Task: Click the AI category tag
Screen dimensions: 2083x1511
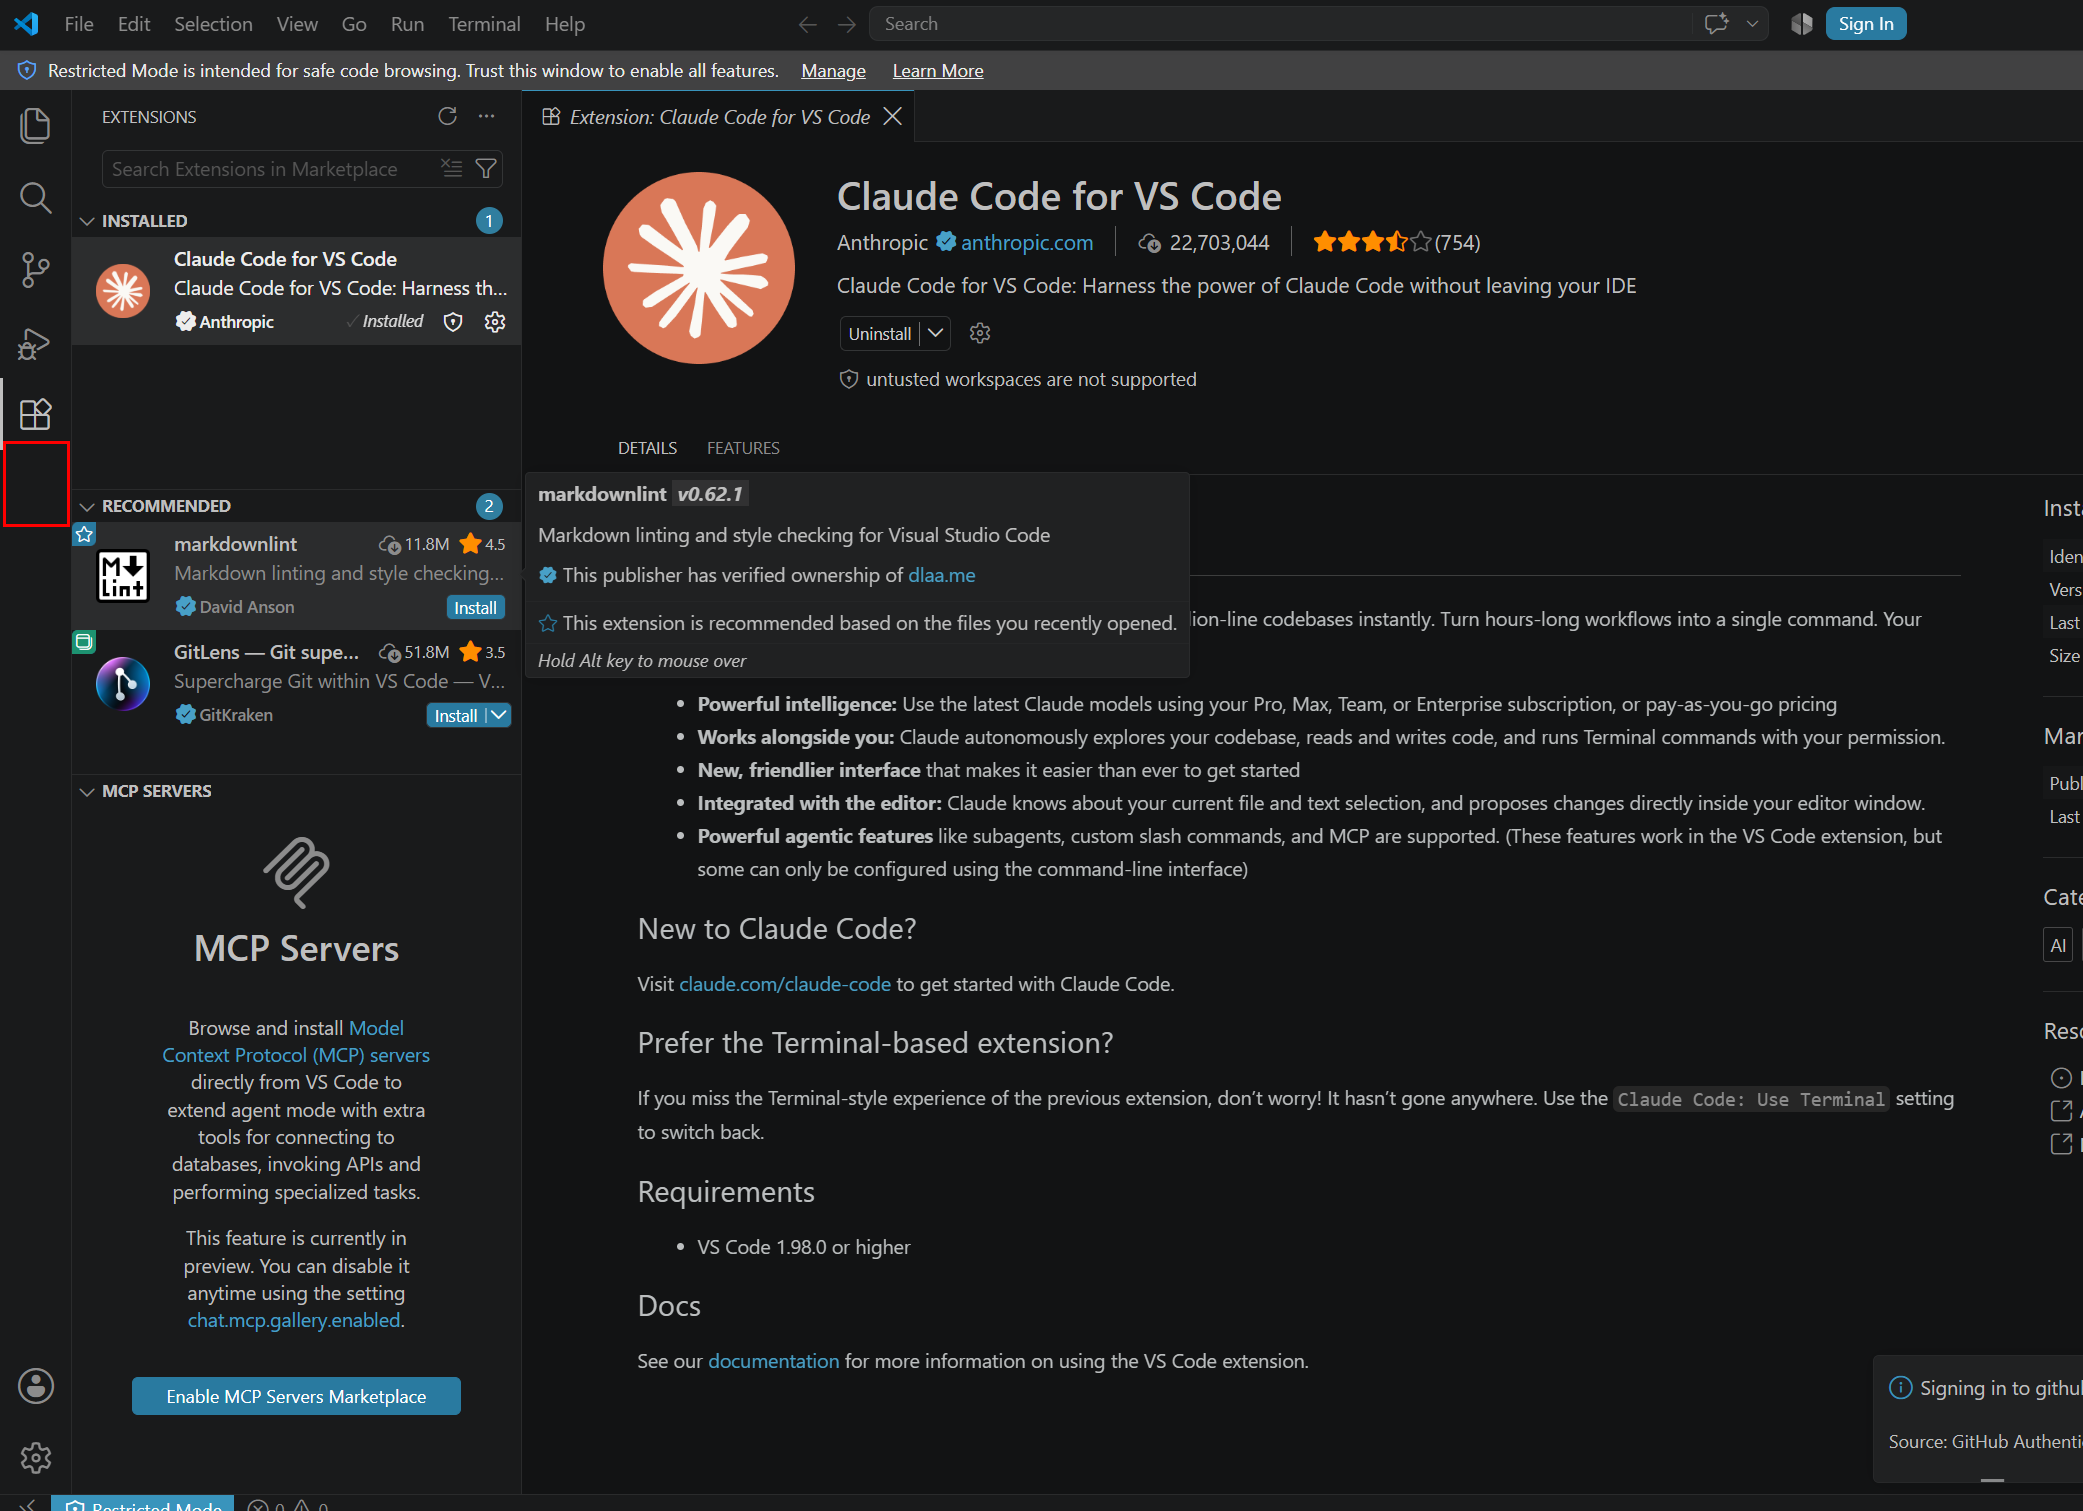Action: [x=2058, y=945]
